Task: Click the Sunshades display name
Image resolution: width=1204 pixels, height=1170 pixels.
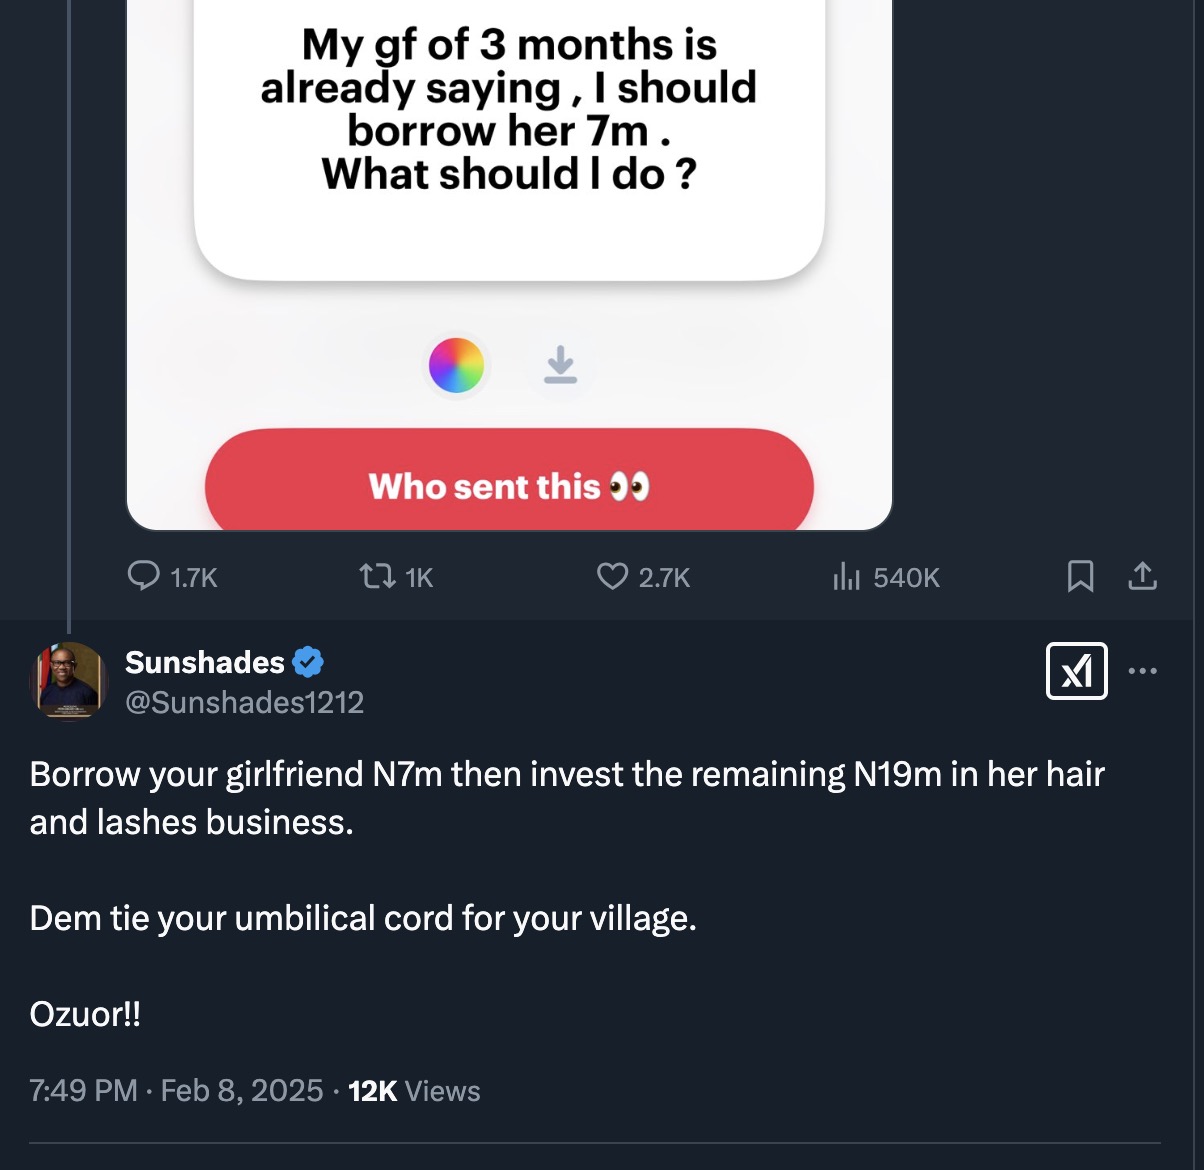Action: click(205, 662)
